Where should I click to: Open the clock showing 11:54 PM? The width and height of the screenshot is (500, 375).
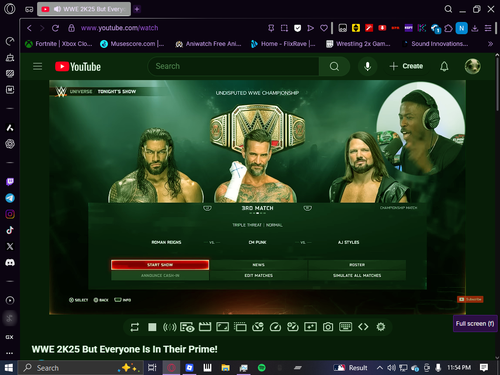(459, 368)
